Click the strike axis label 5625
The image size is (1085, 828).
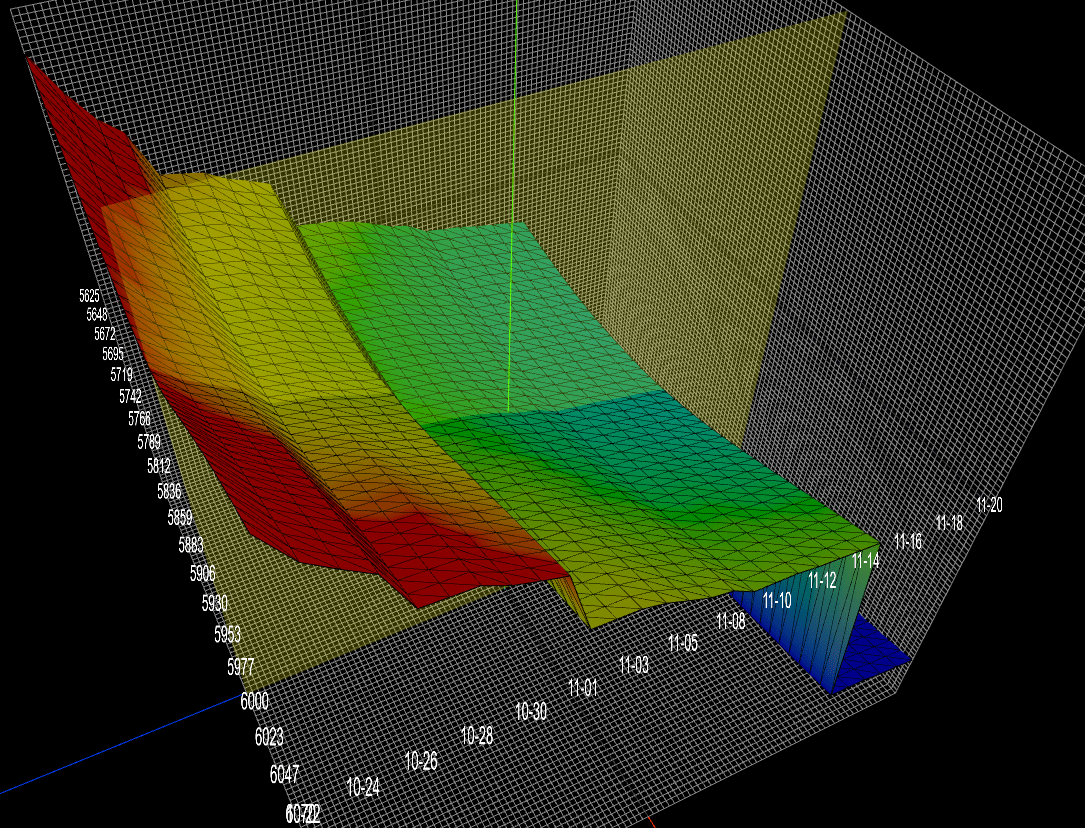tap(89, 296)
